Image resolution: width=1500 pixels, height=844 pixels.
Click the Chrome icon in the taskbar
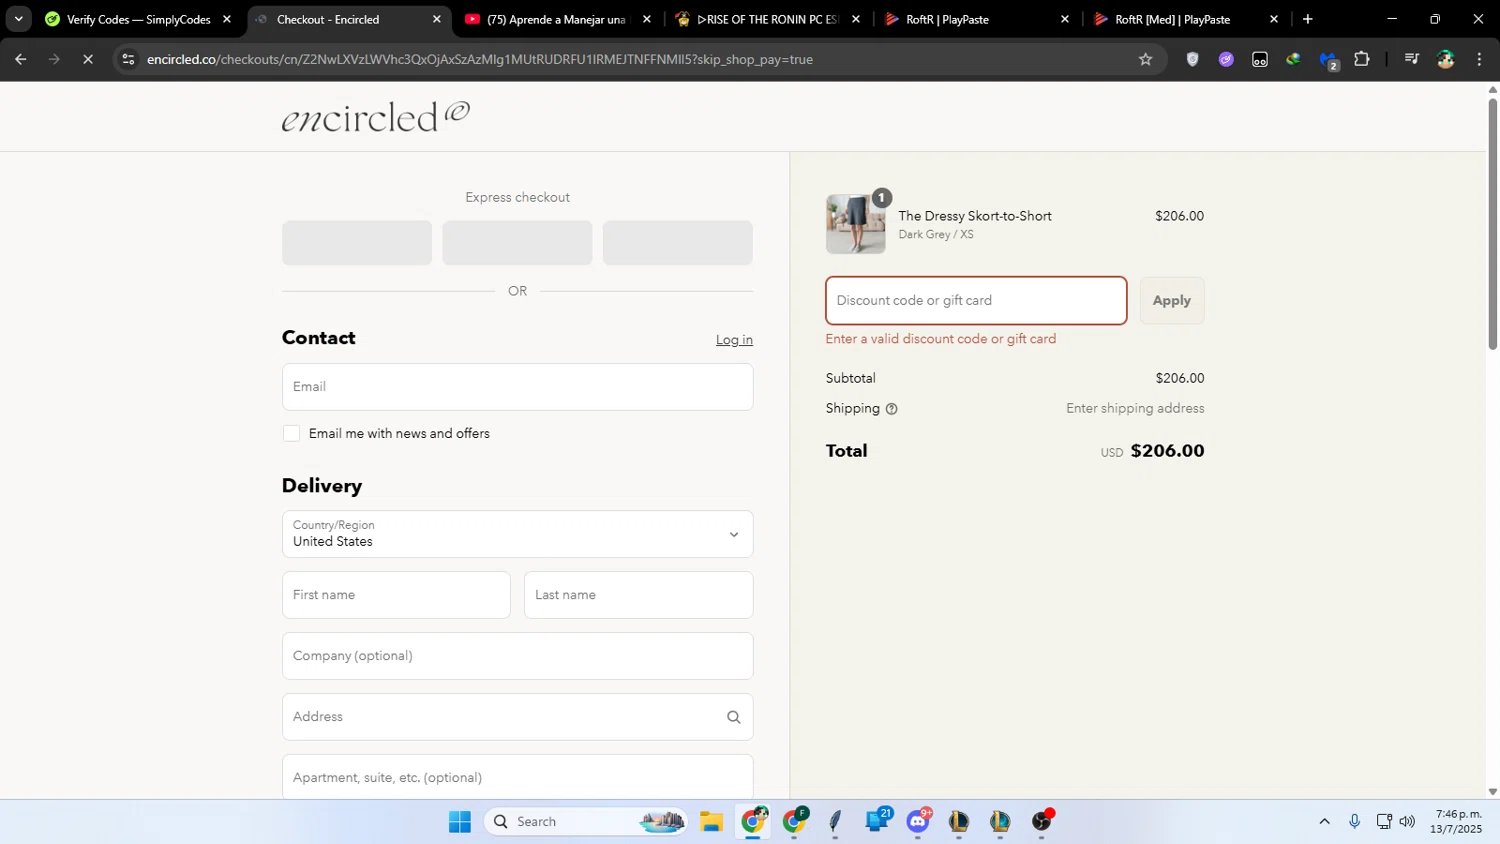753,822
